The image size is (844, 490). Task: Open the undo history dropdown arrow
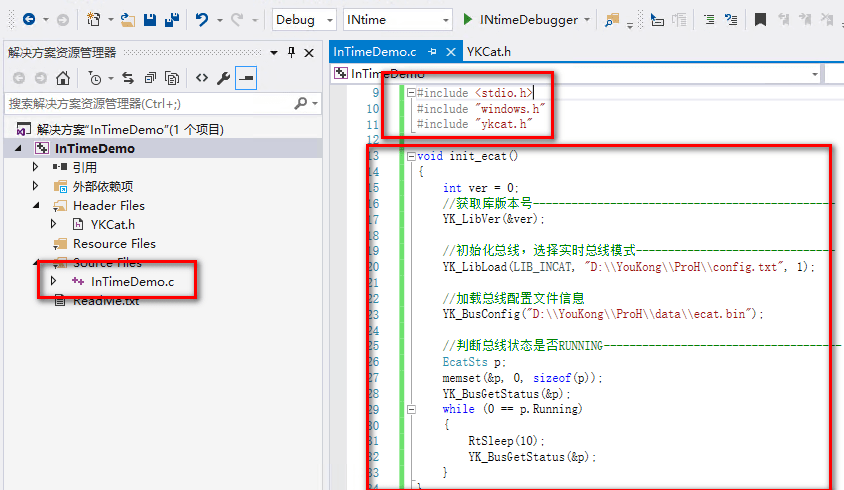[220, 20]
